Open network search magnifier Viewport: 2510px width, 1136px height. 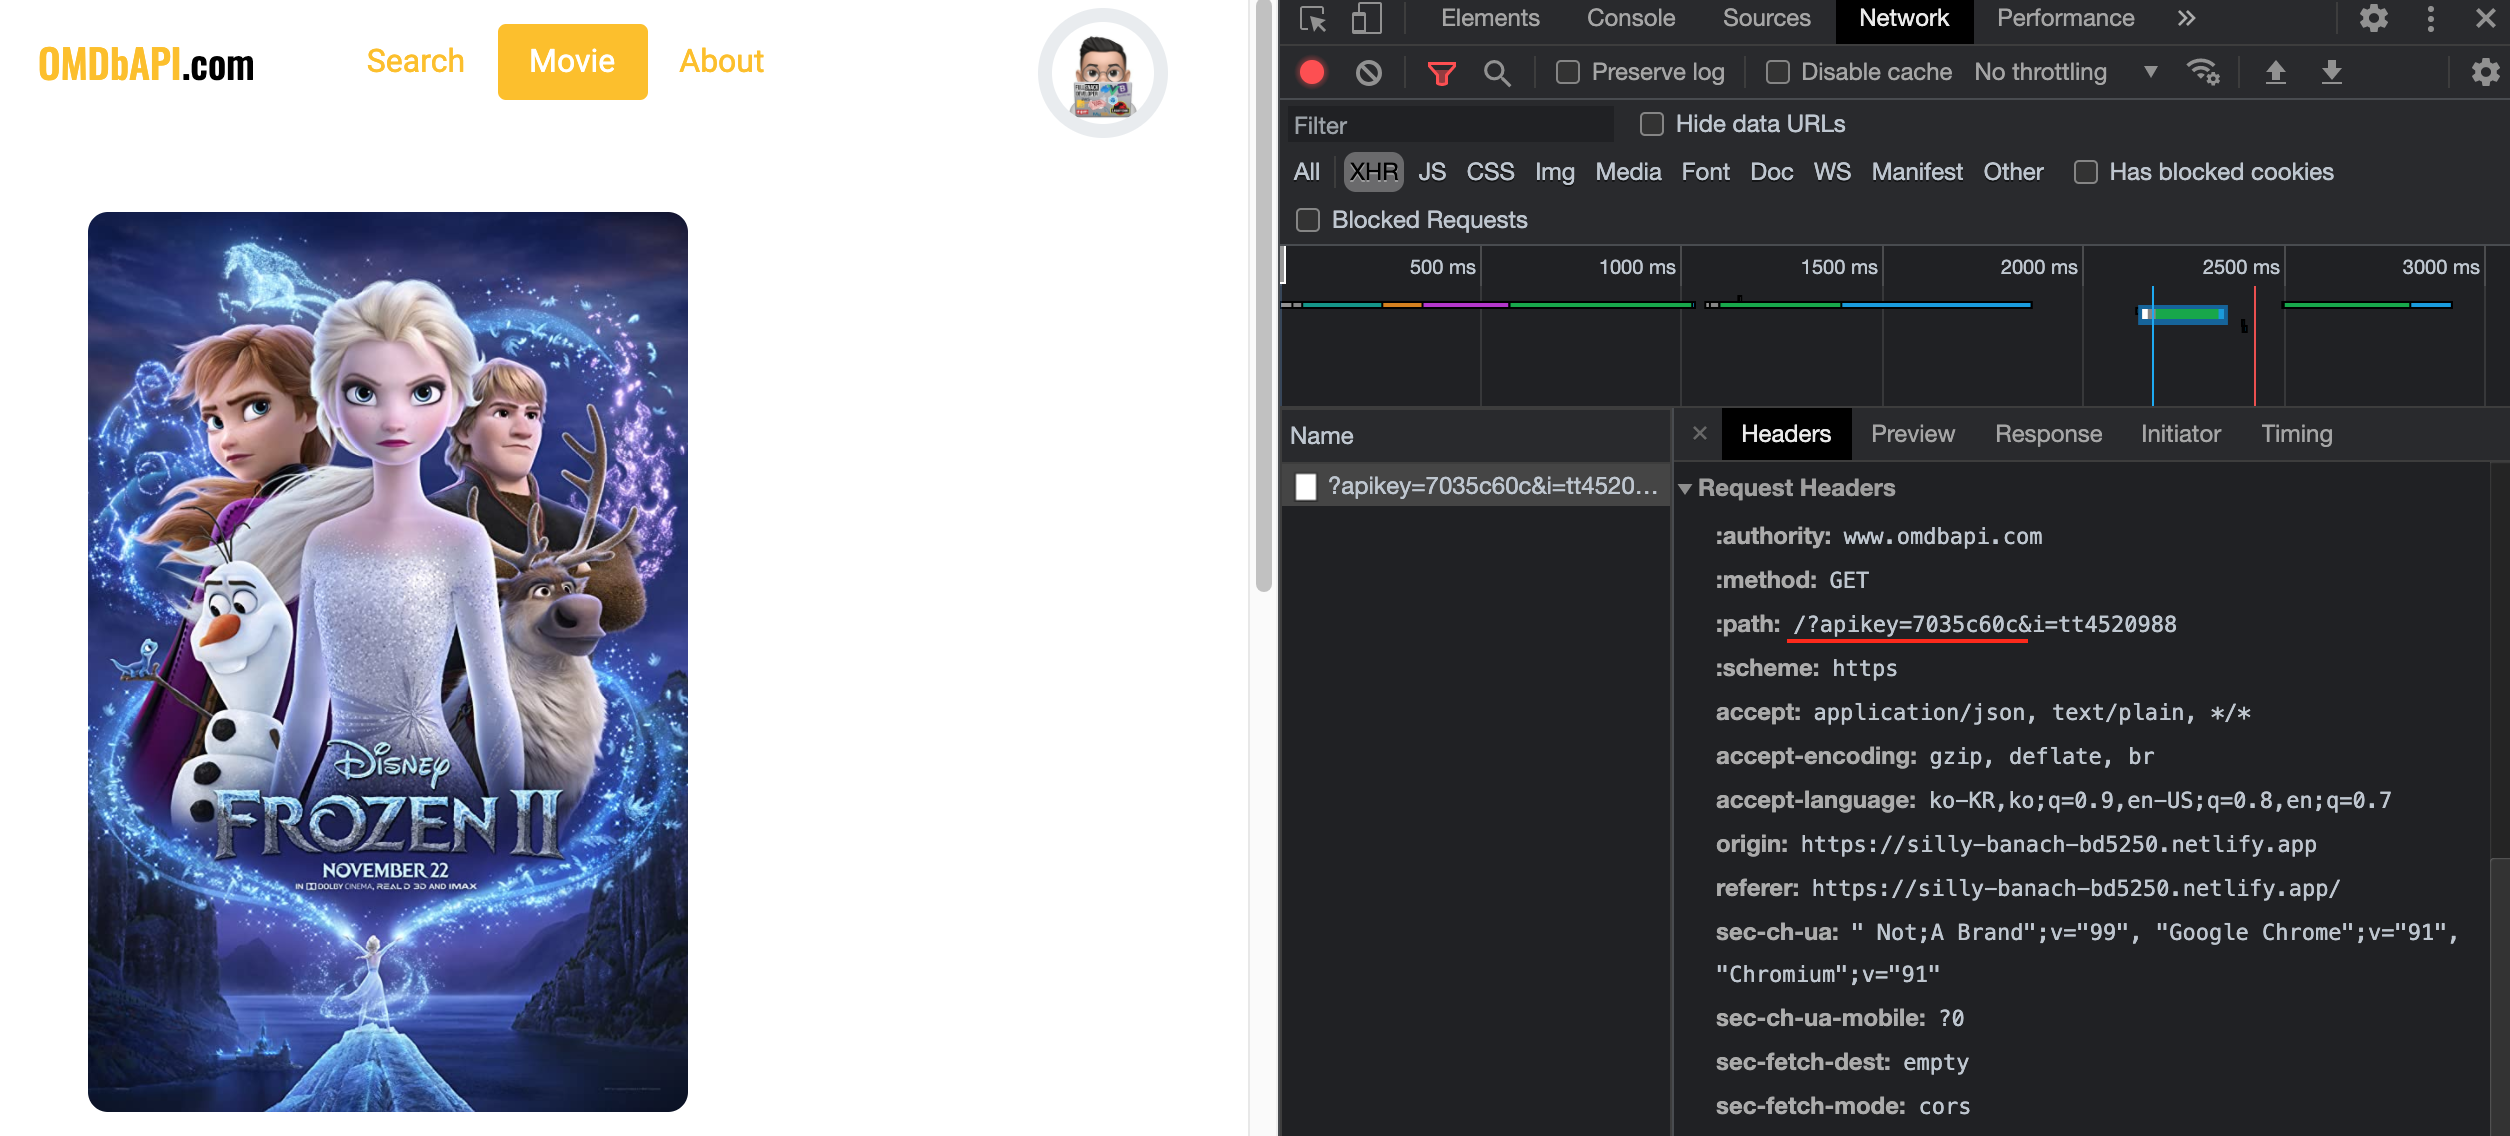point(1496,72)
